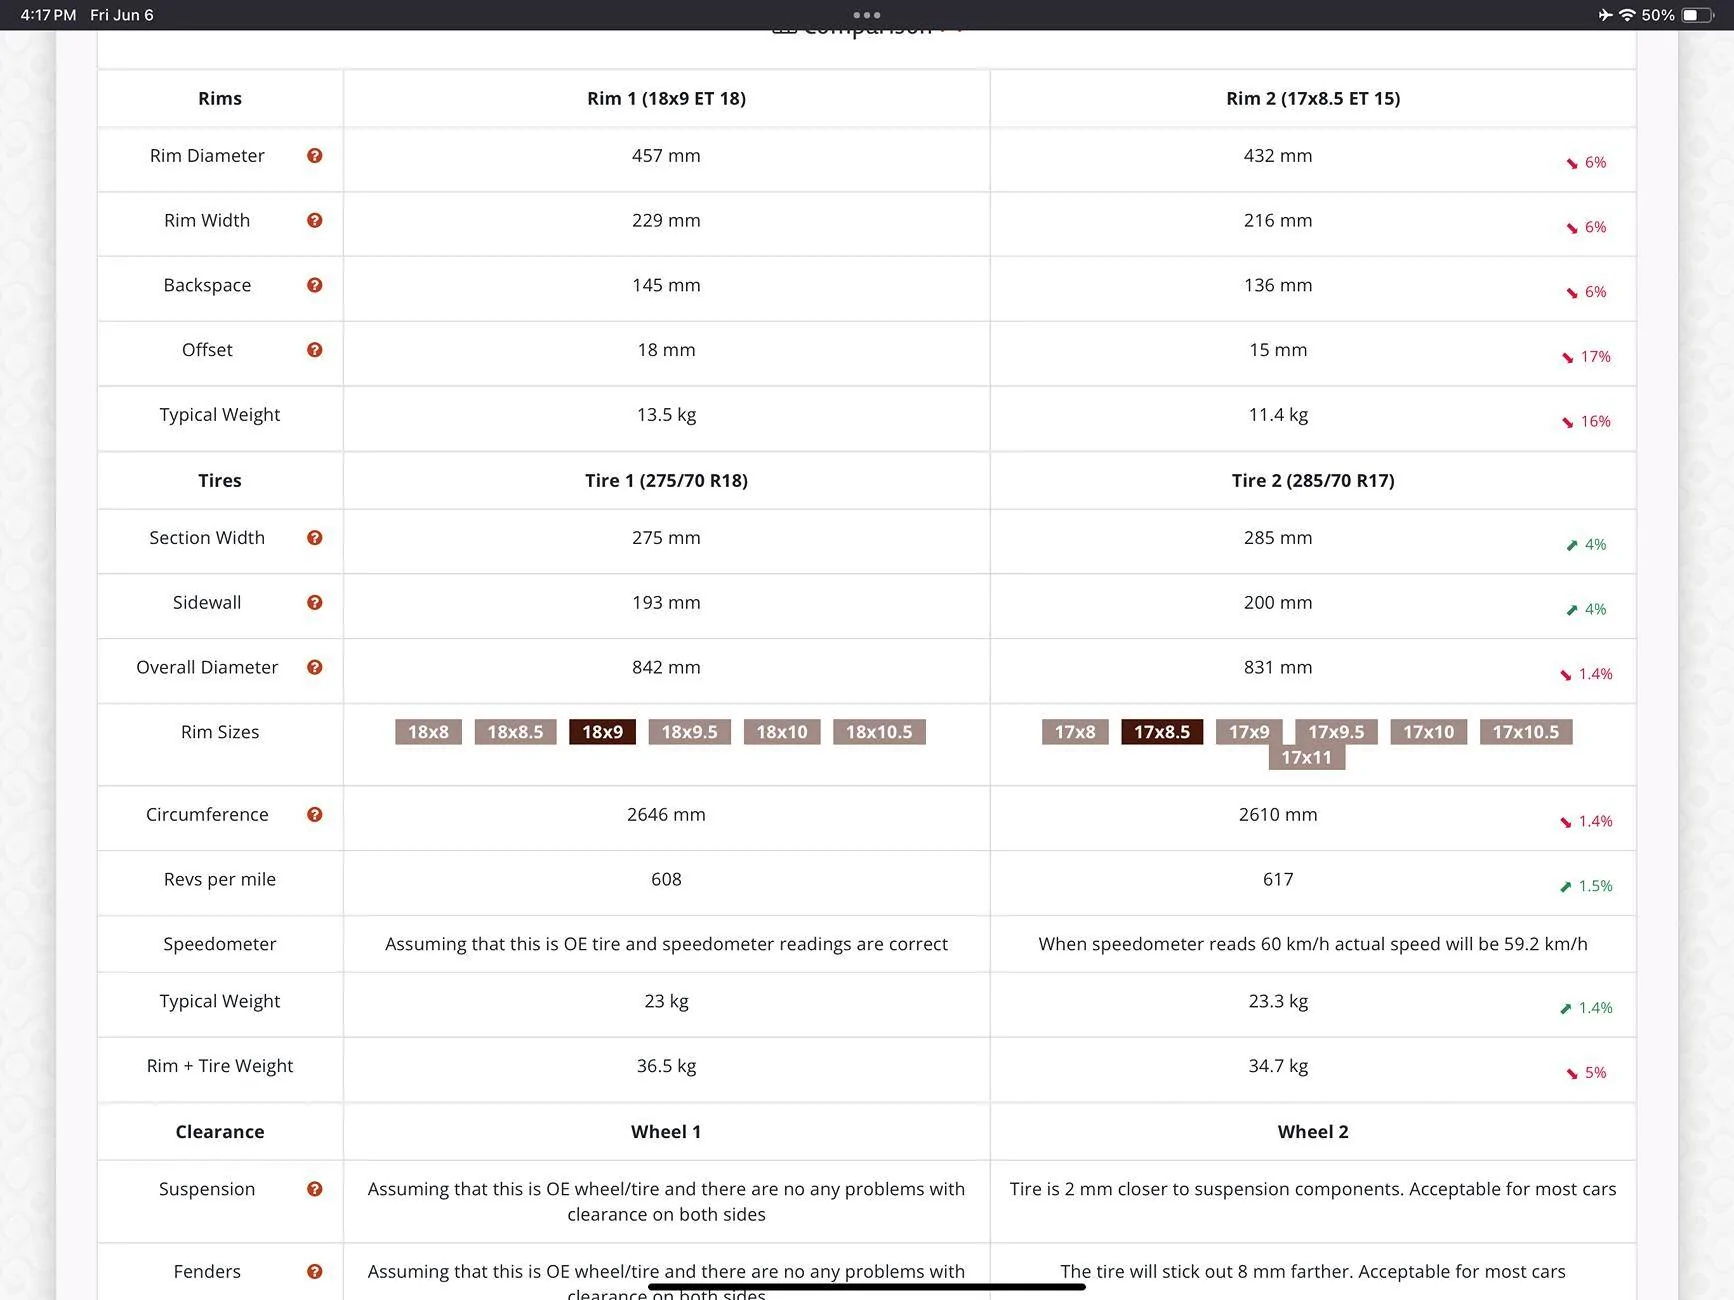
Task: Select the highlighted 17x8.5 rim size
Action: [1162, 732]
